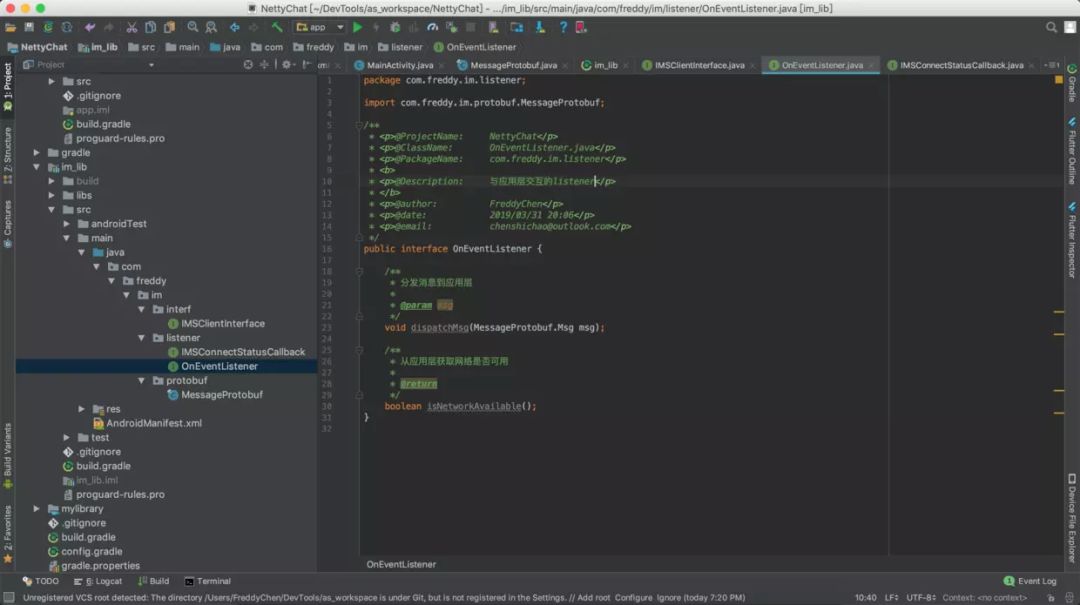1080x605 pixels.
Task: Click the Save All icon in toolbar
Action: pyautogui.click(x=28, y=27)
